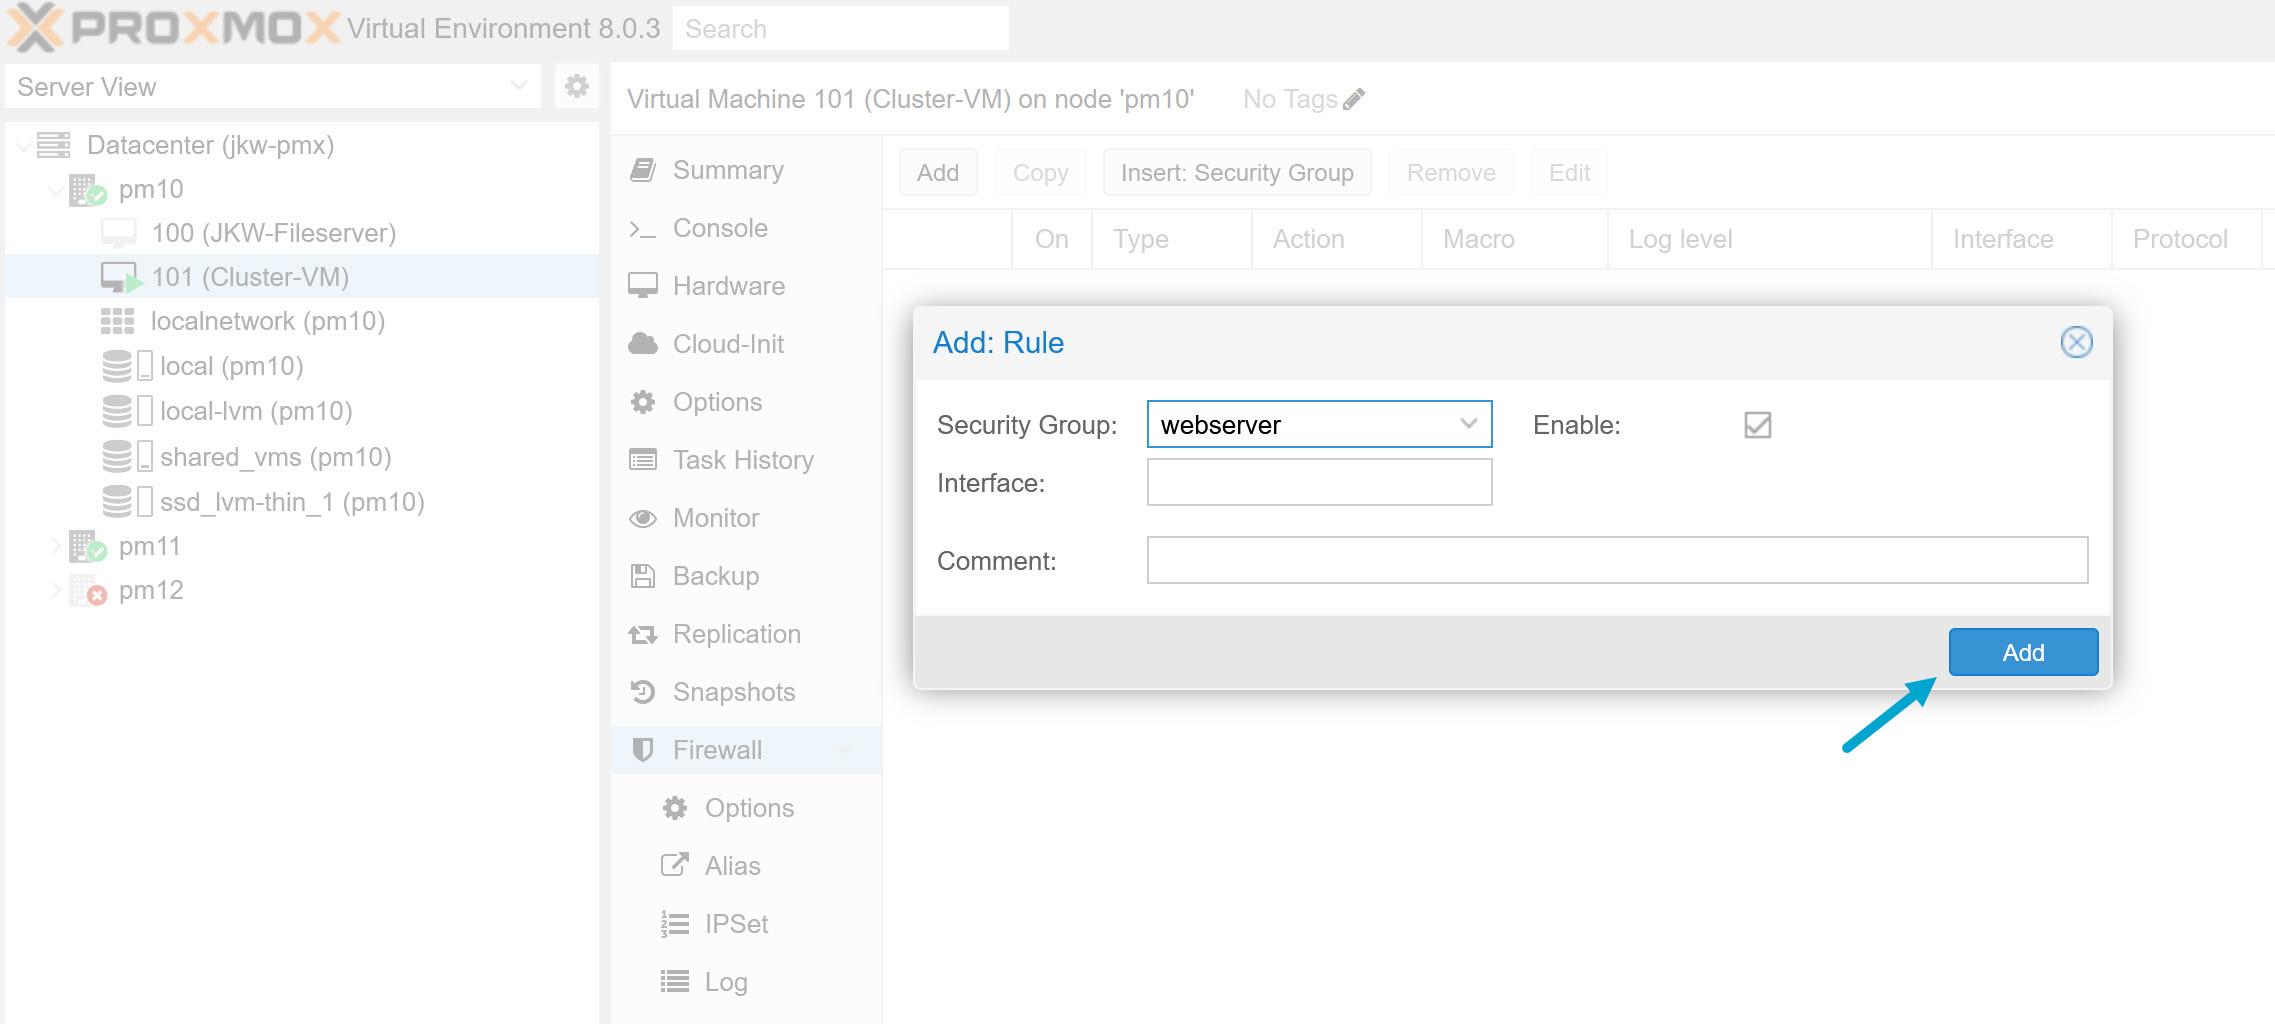Toggle the Firewall Options gear entry
Viewport: 2275px width, 1024px height.
pos(676,807)
